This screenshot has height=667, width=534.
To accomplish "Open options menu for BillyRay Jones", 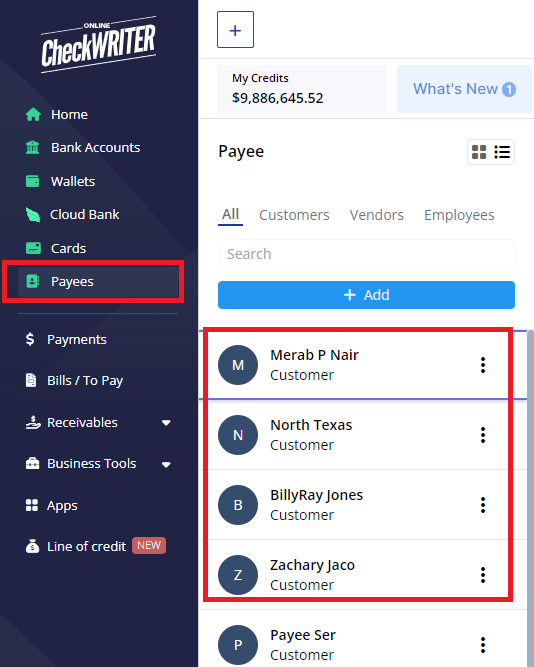I will (x=483, y=505).
